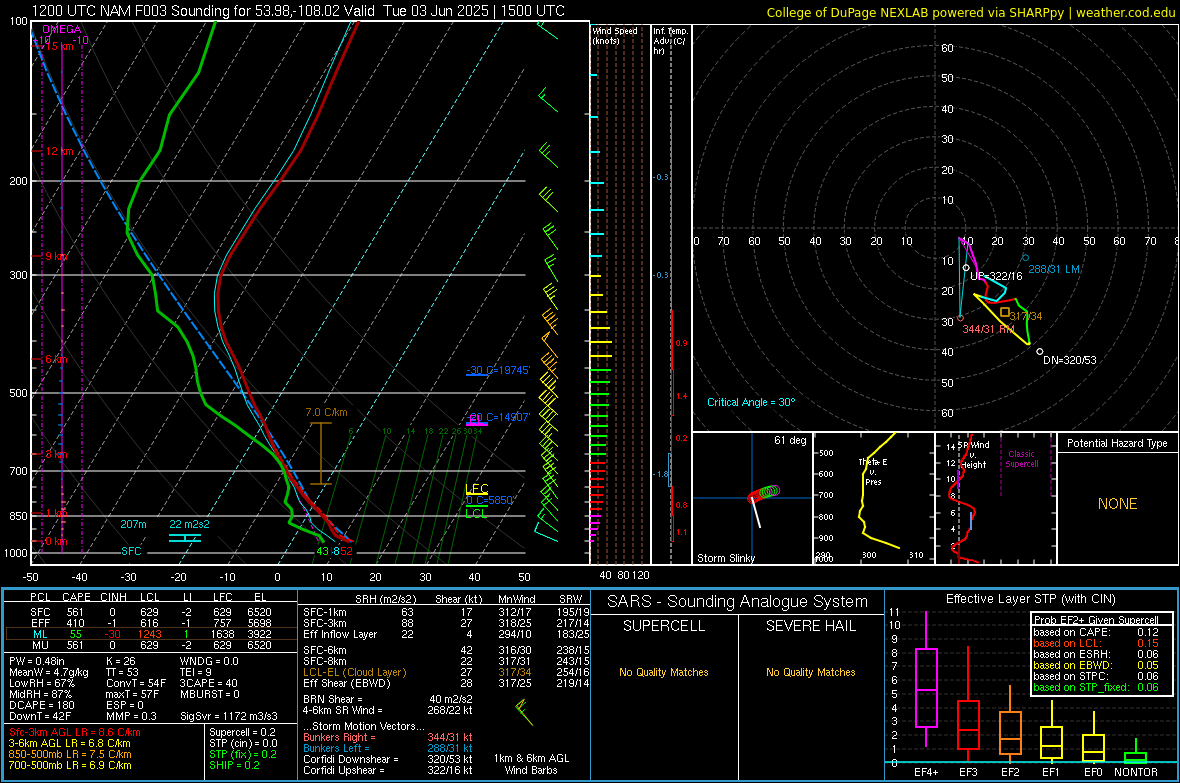
Task: Click the 'UP=322/16' hodograph label
Action: click(x=996, y=276)
